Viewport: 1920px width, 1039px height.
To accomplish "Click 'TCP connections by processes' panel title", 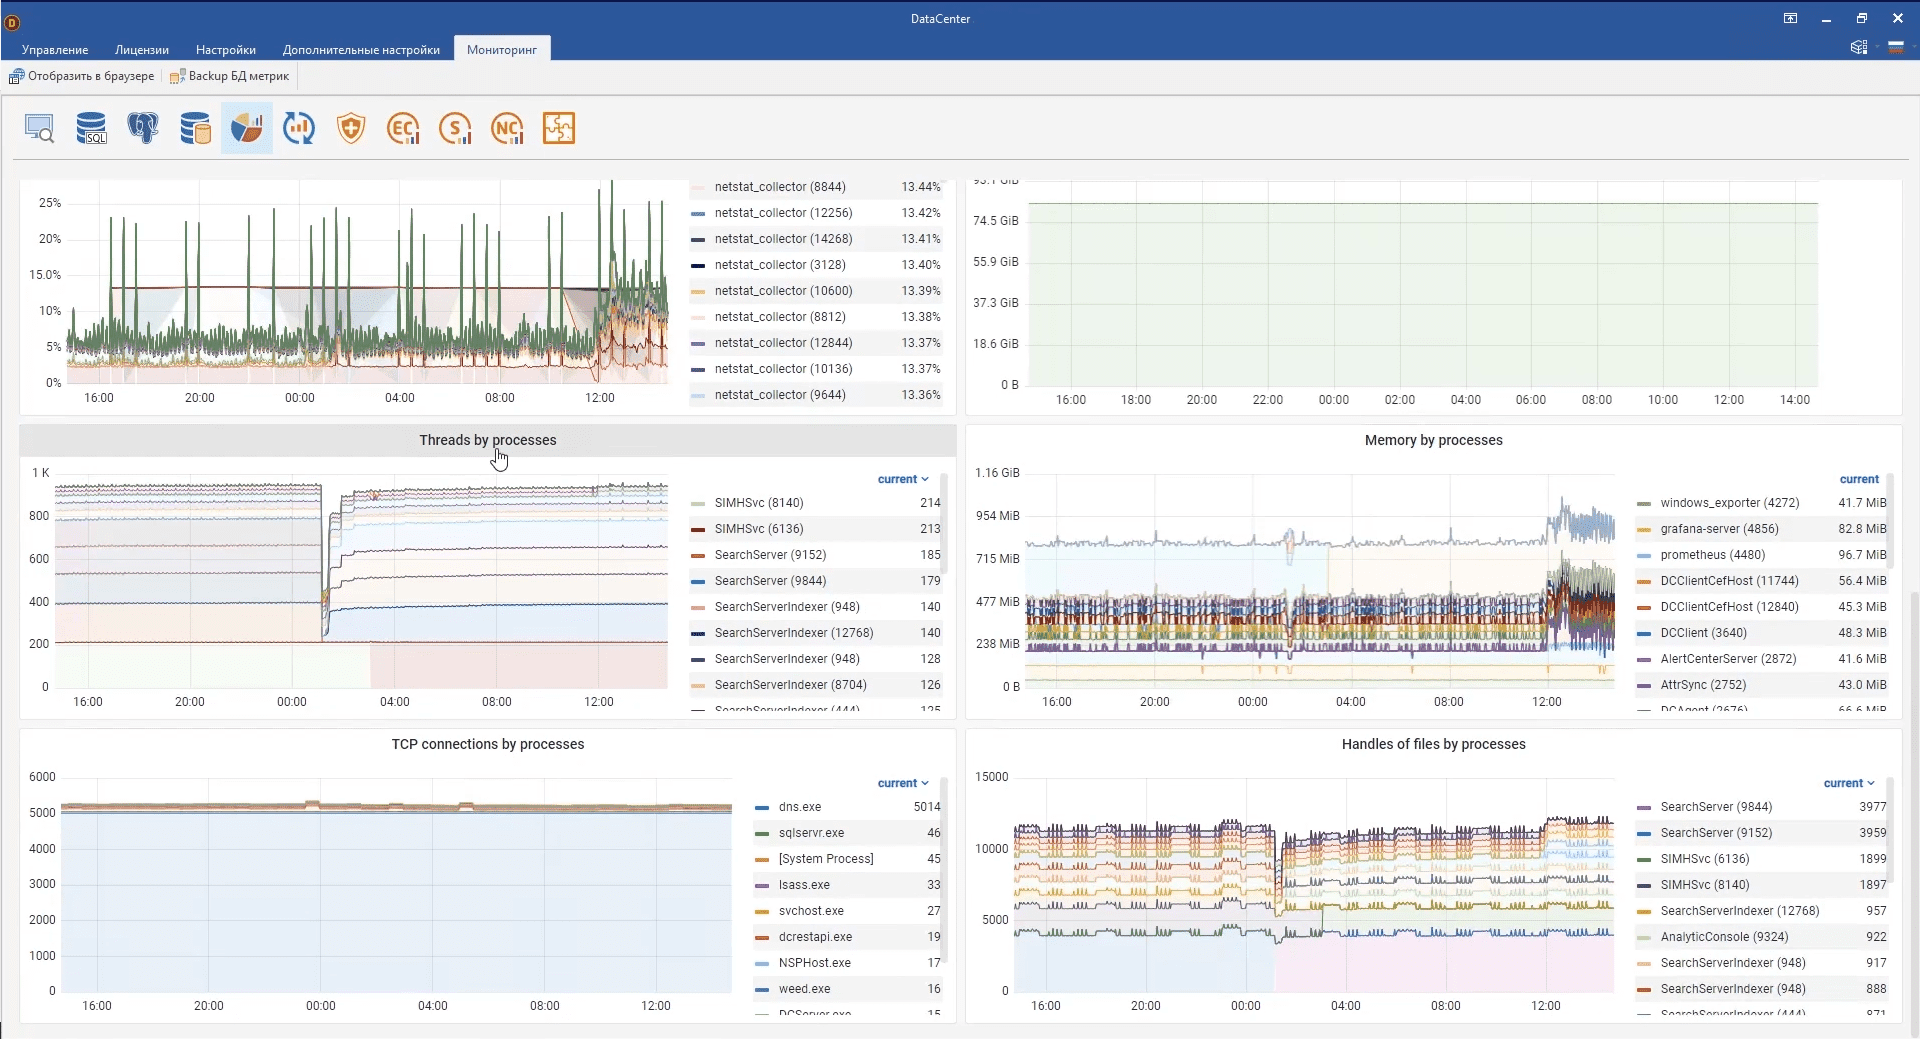I will click(x=488, y=744).
